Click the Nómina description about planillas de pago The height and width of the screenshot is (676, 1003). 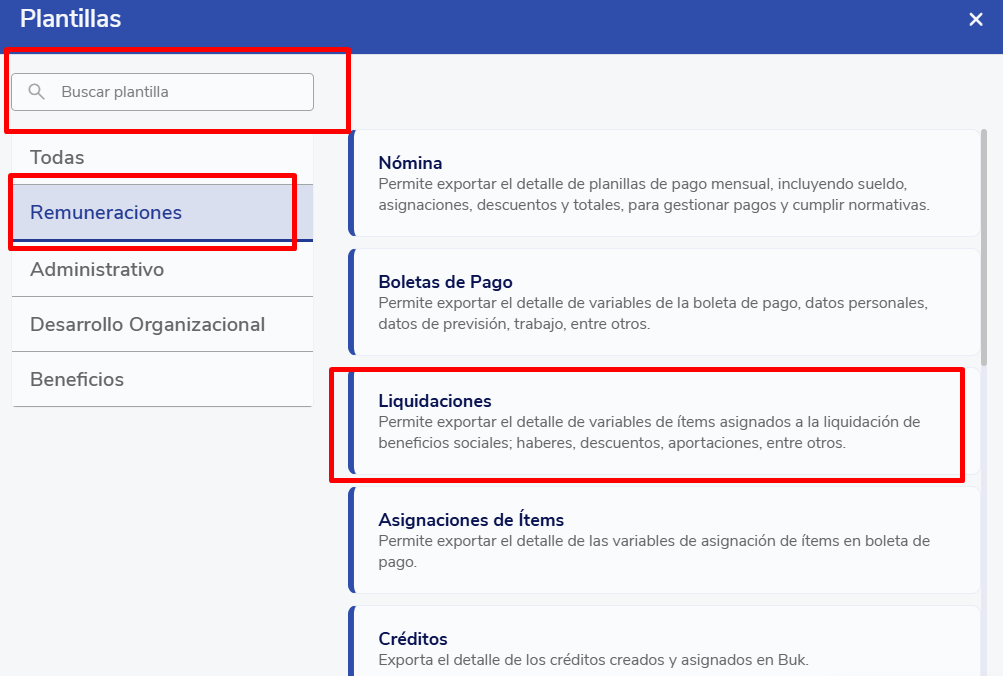pyautogui.click(x=654, y=195)
